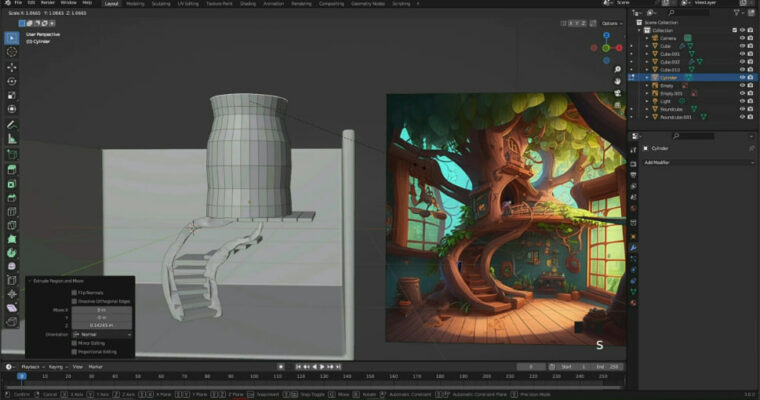Open the Render properties tab icon

pyautogui.click(x=633, y=164)
